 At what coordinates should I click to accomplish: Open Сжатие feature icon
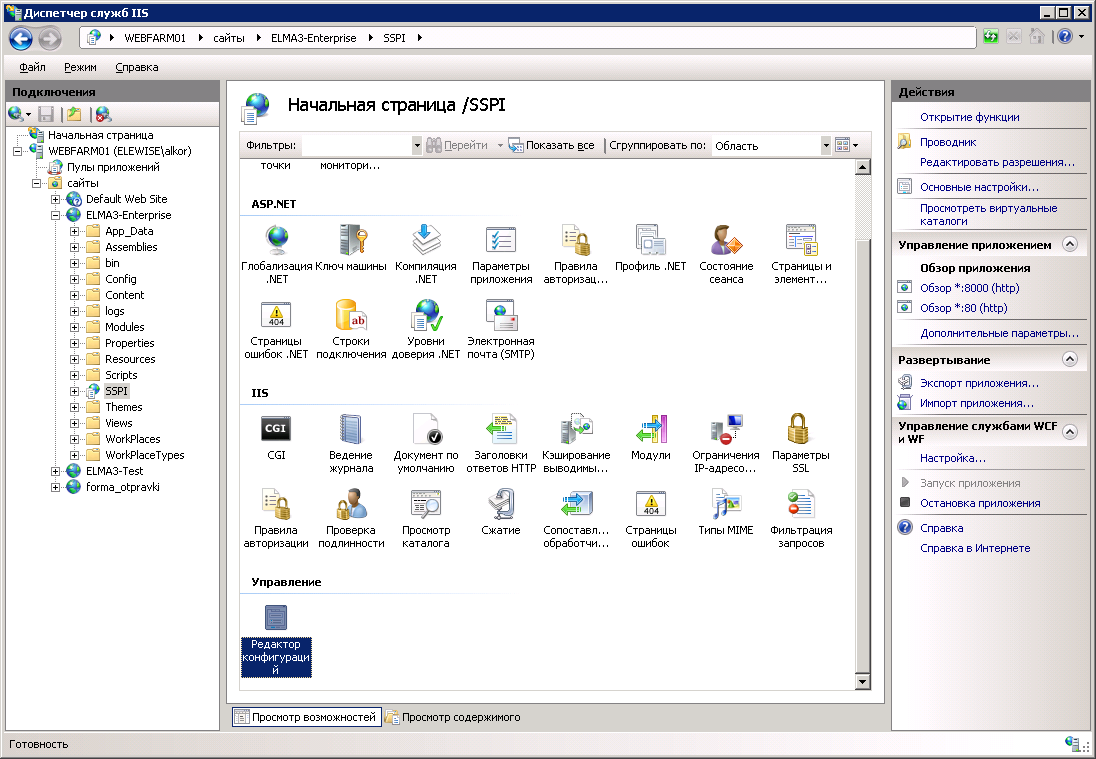click(500, 504)
